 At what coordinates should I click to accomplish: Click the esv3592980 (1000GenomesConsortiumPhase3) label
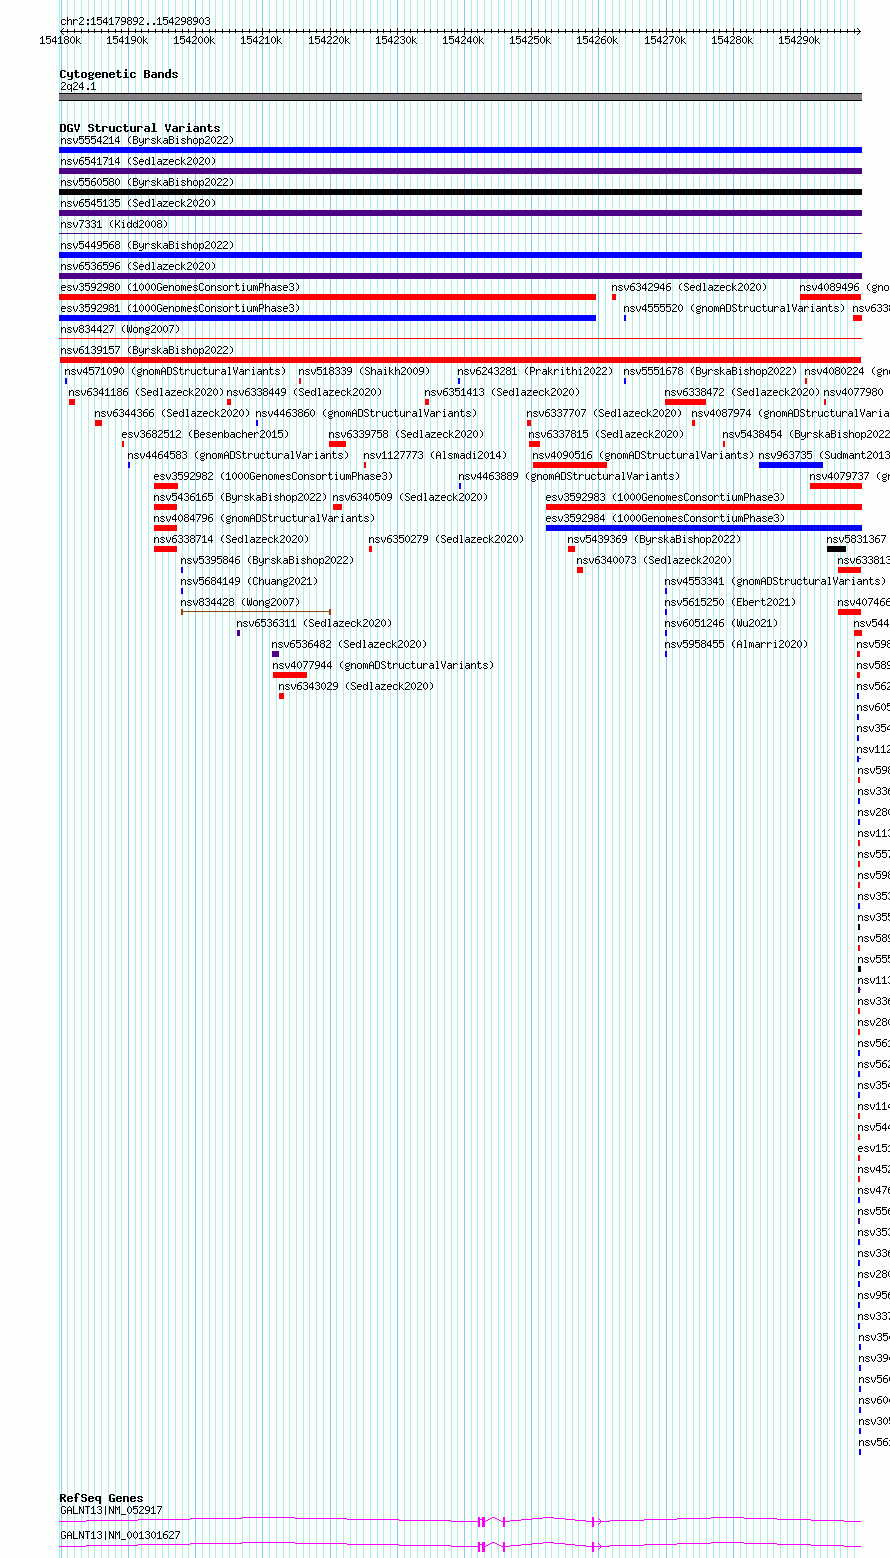point(180,288)
